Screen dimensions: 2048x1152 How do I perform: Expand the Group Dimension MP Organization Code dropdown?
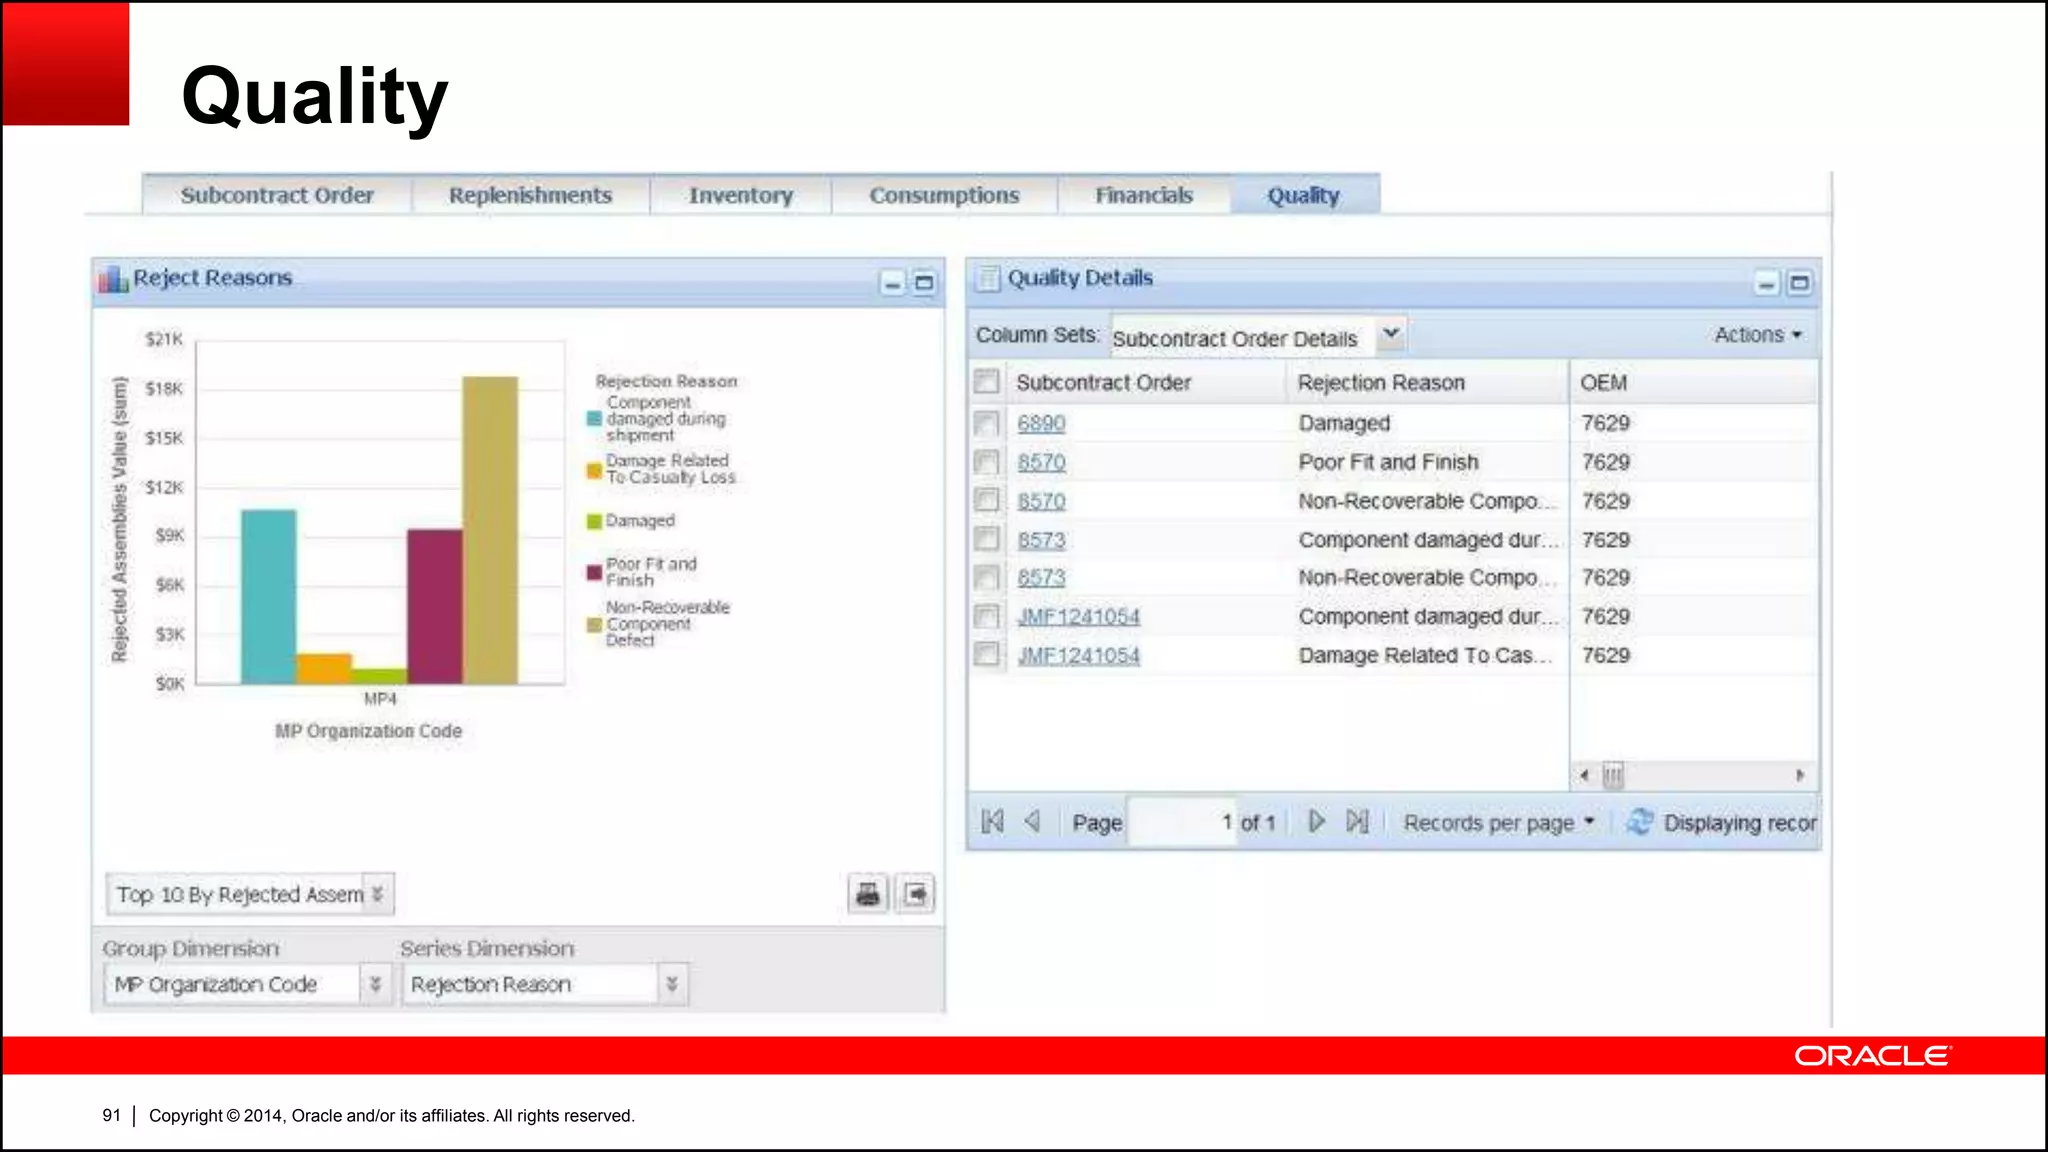375,984
